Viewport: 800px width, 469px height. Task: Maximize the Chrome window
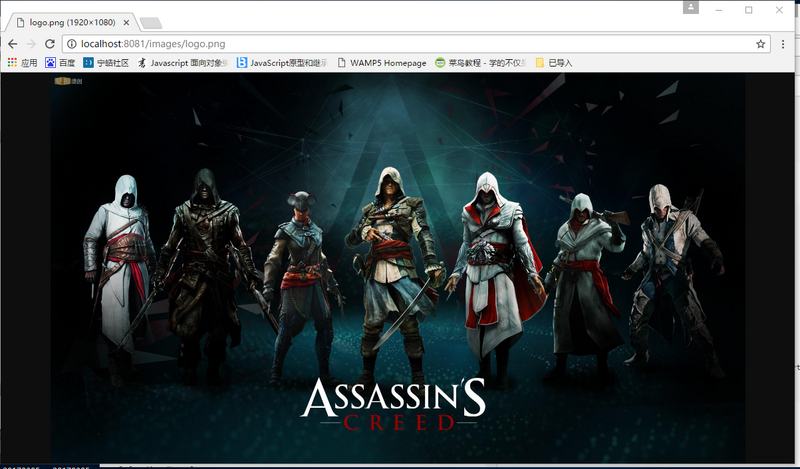pos(748,10)
